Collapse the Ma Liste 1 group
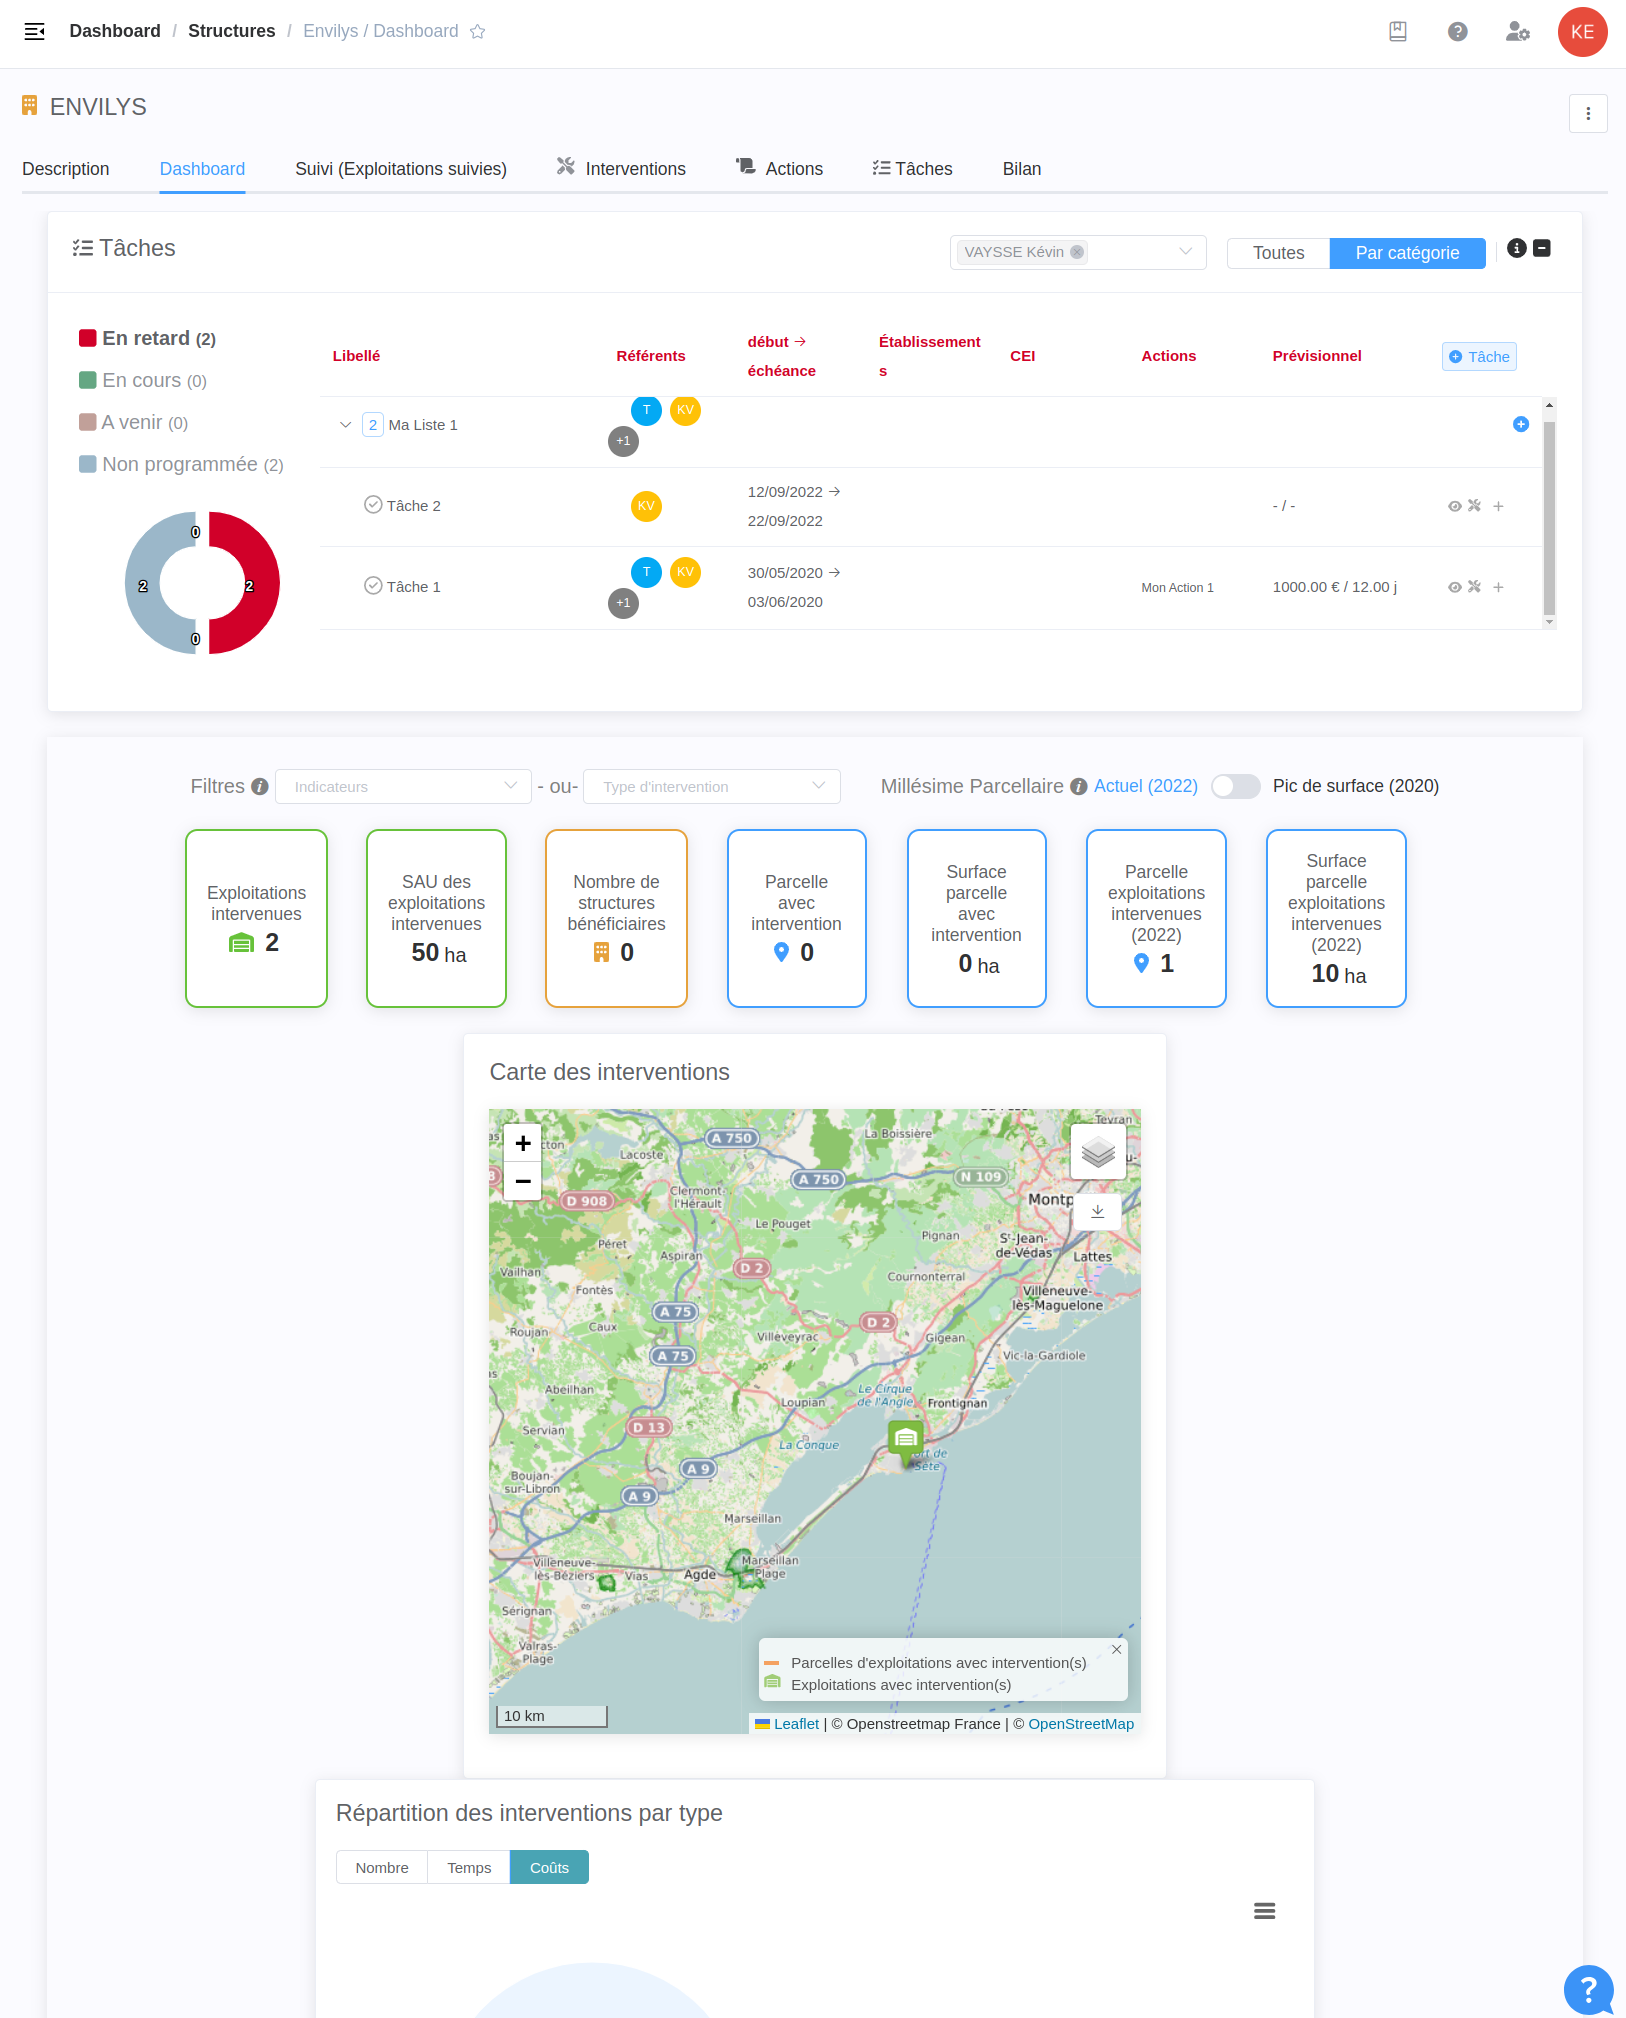Image resolution: width=1626 pixels, height=2018 pixels. point(344,424)
